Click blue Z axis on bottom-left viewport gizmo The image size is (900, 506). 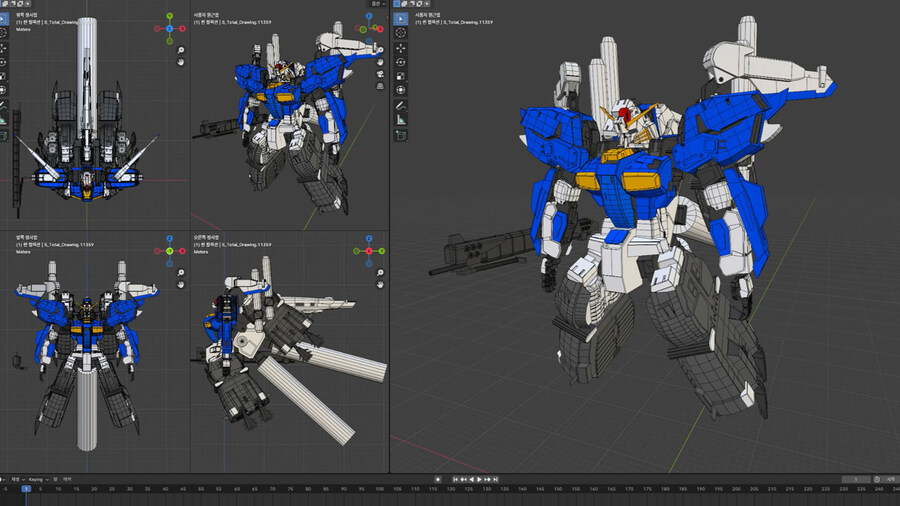[169, 238]
